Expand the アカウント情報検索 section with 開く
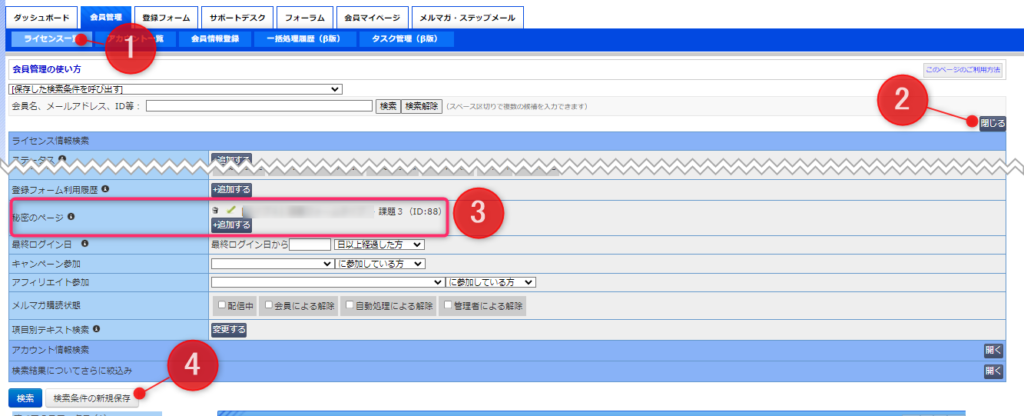 tap(992, 350)
